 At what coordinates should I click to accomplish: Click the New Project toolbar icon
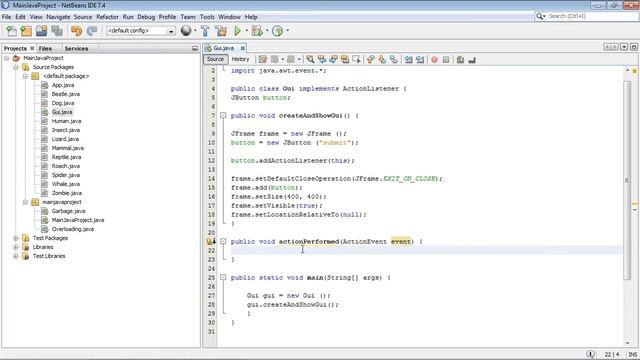click(x=26, y=31)
